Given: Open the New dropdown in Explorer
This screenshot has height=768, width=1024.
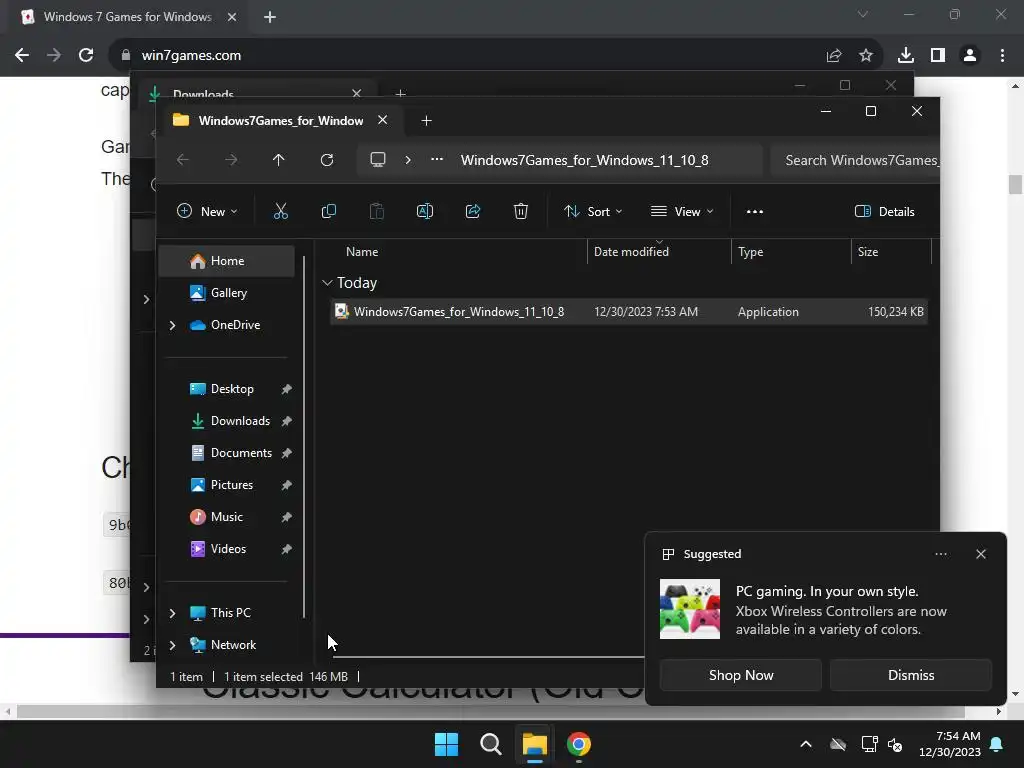Looking at the screenshot, I should [207, 211].
